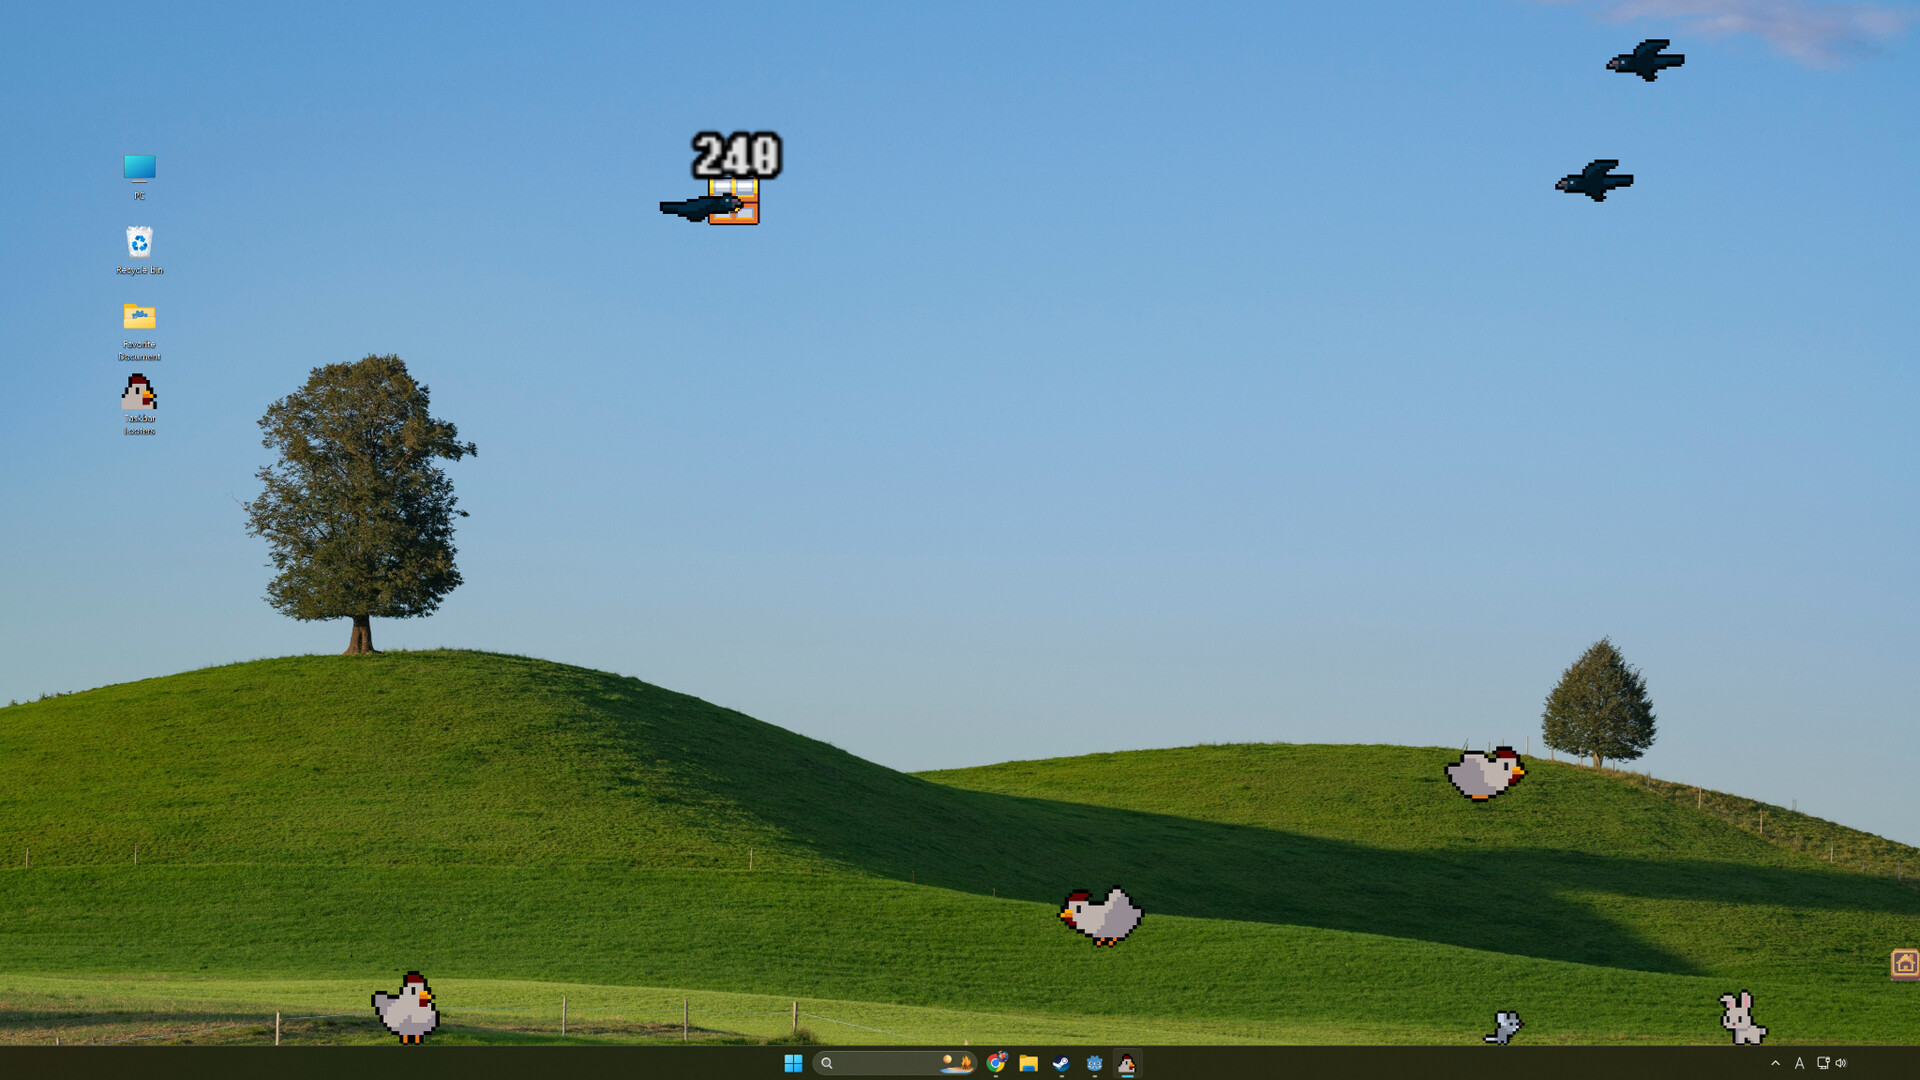Screen dimensions: 1920x1080
Task: Open Godot from the taskbar
Action: click(x=1093, y=1063)
